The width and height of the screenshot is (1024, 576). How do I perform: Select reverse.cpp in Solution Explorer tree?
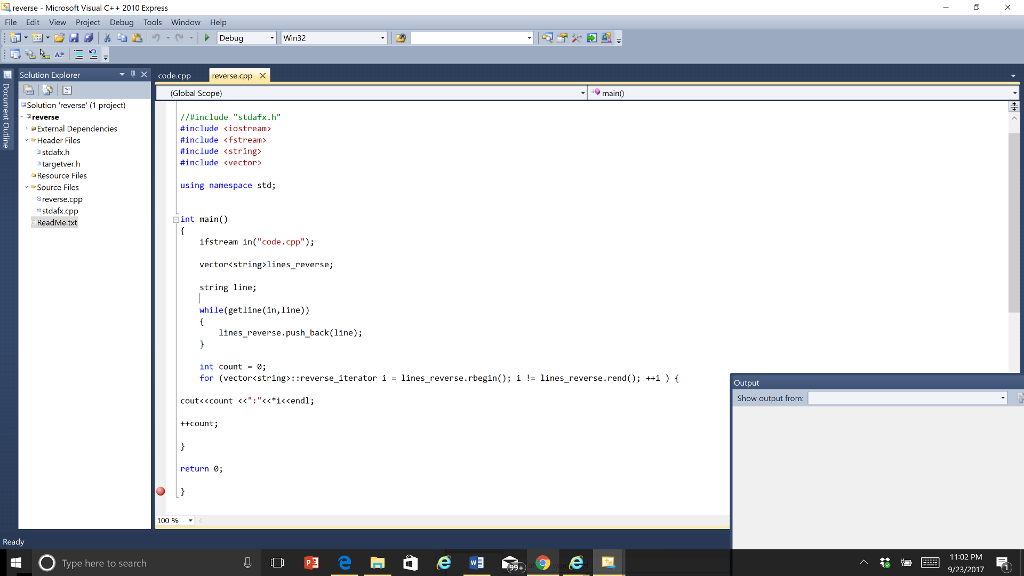[x=62, y=199]
